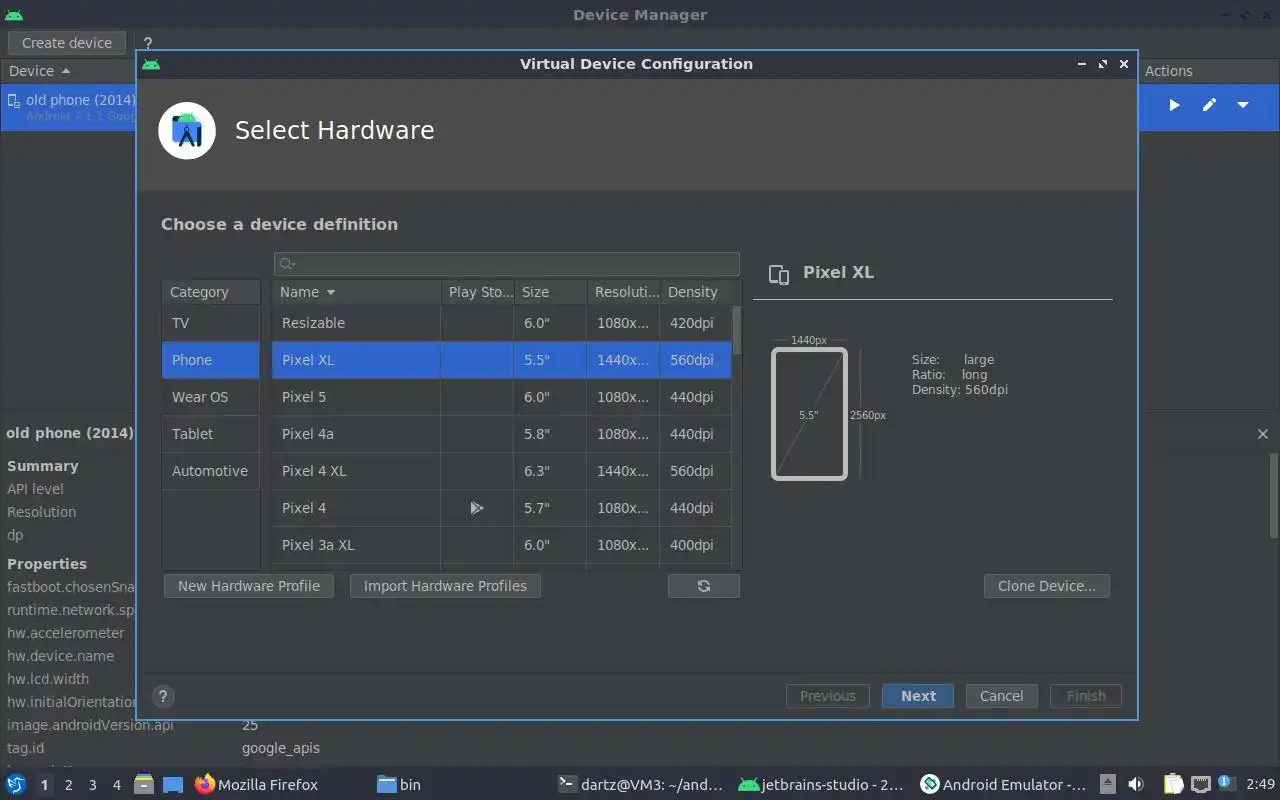Edit old phone (2014) with pencil icon
The image size is (1280, 800).
(1209, 105)
